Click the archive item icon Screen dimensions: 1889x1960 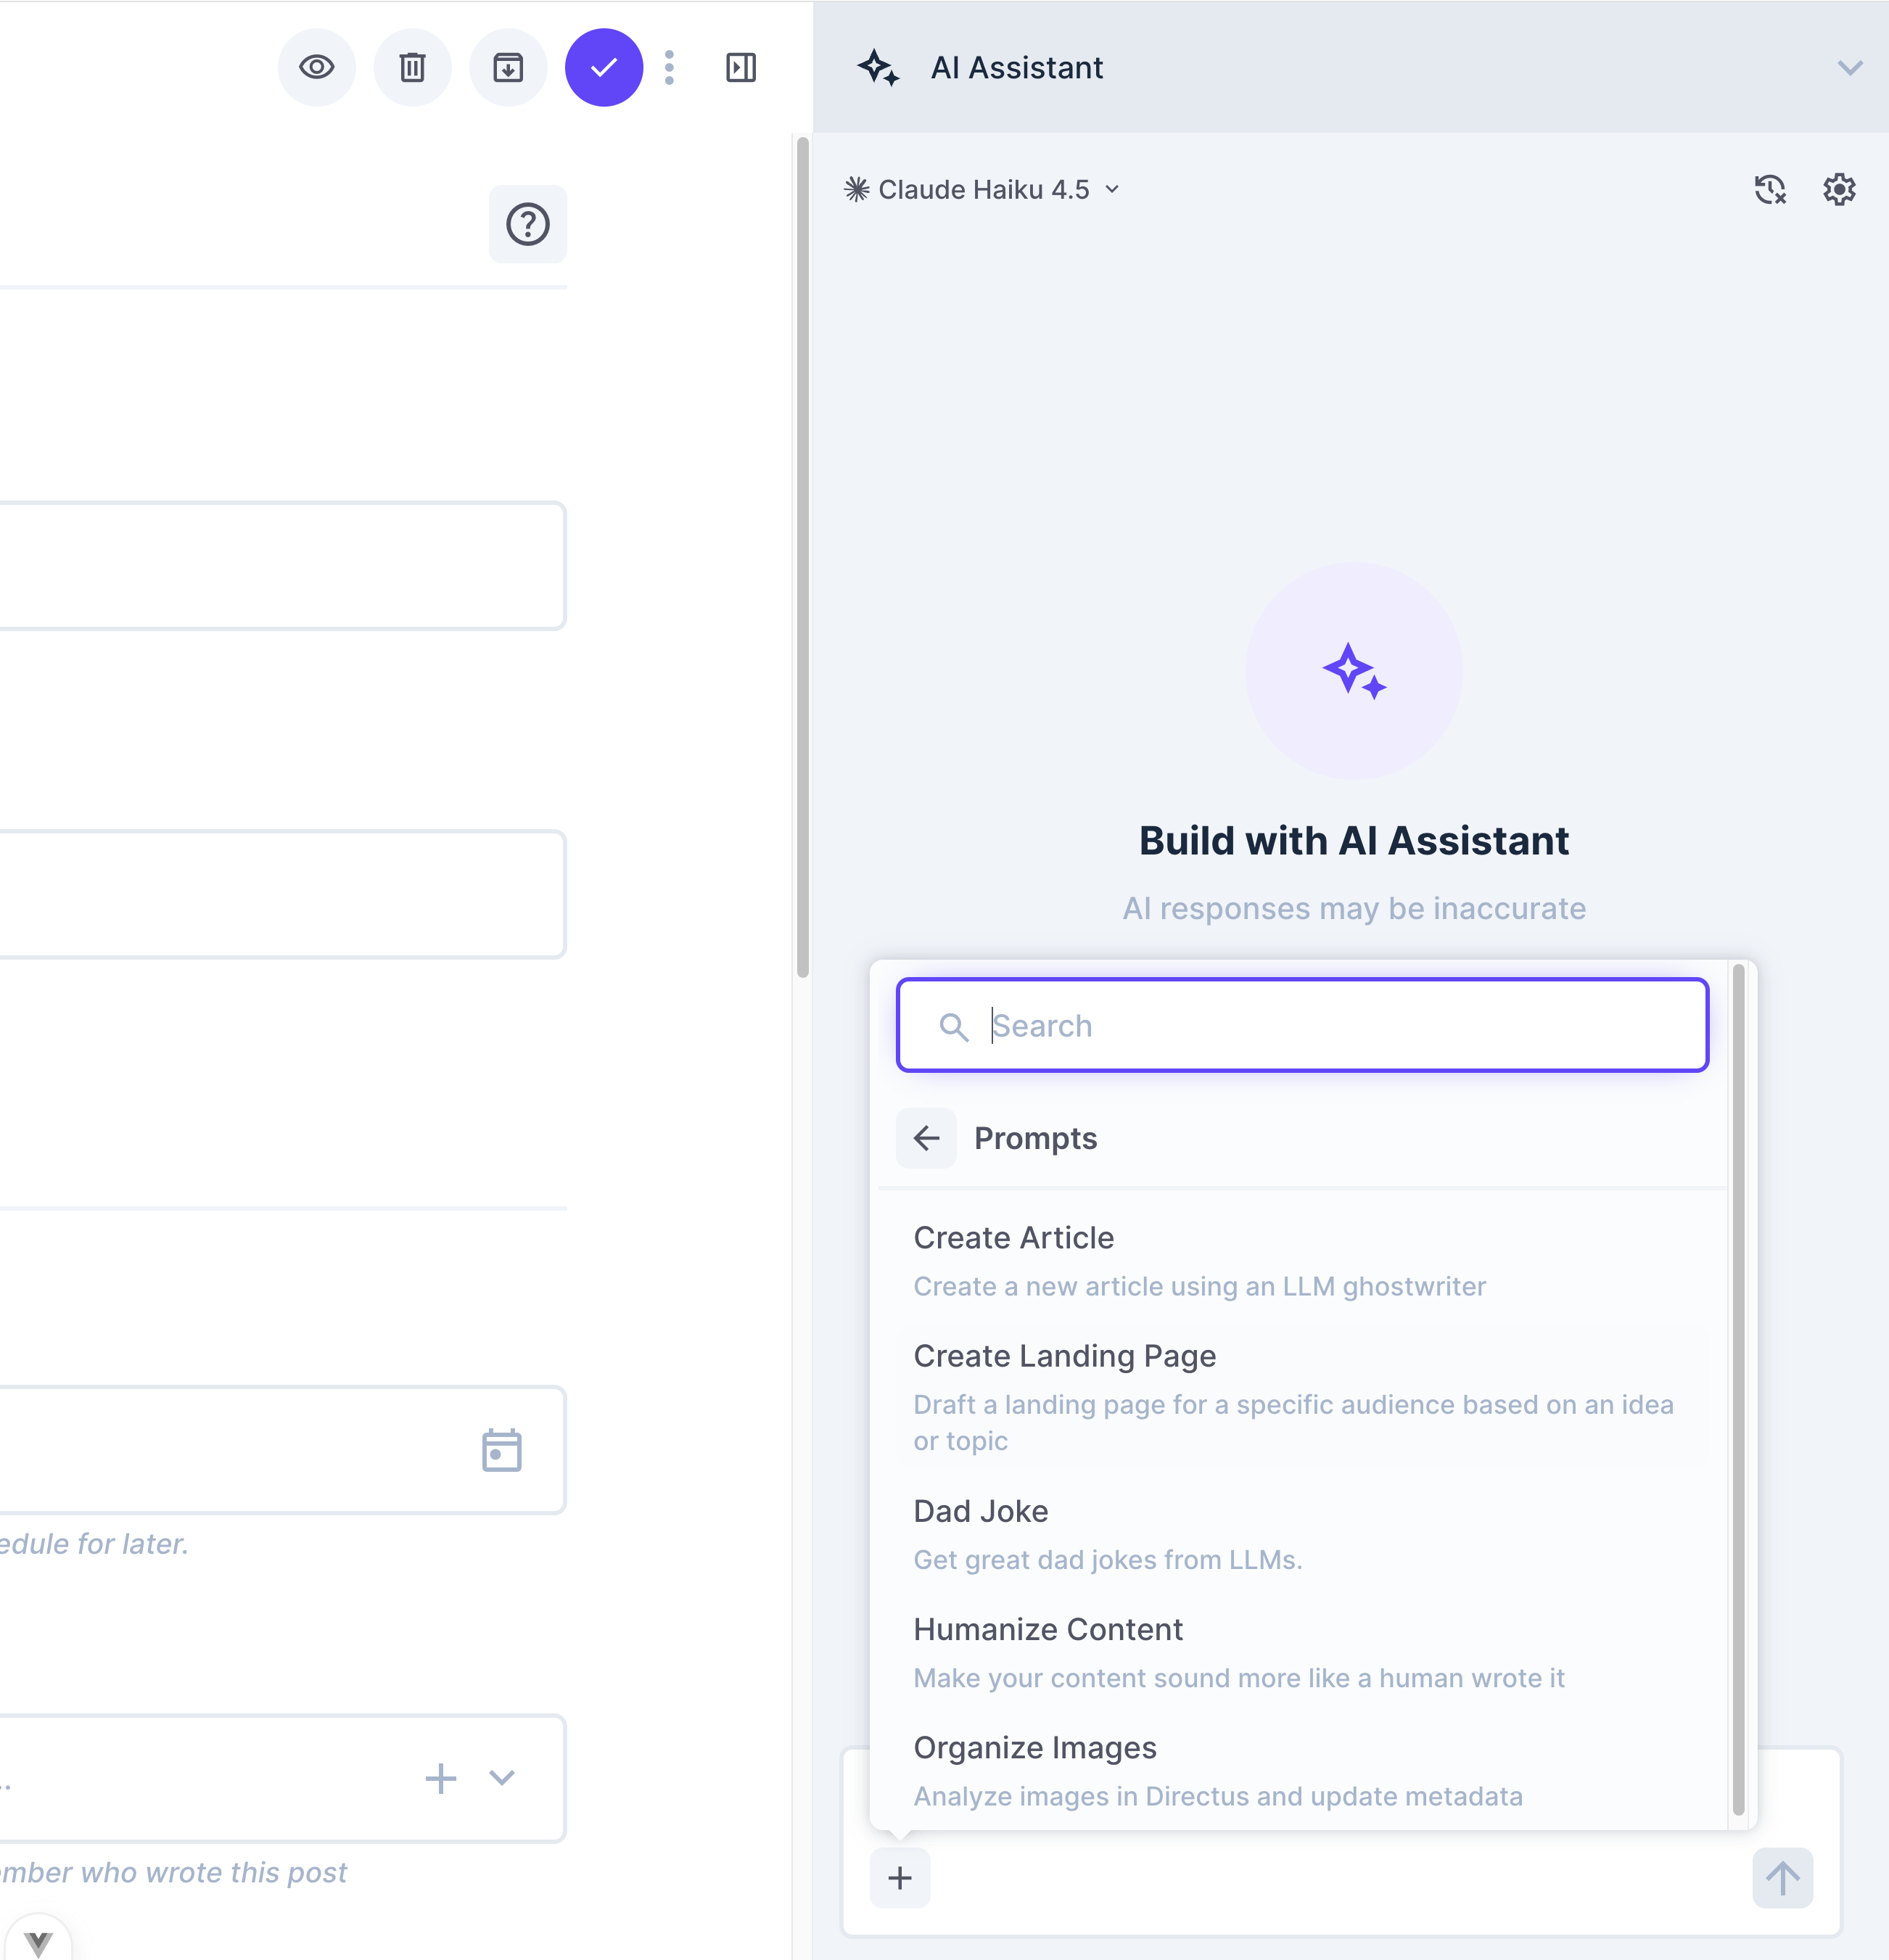[508, 68]
